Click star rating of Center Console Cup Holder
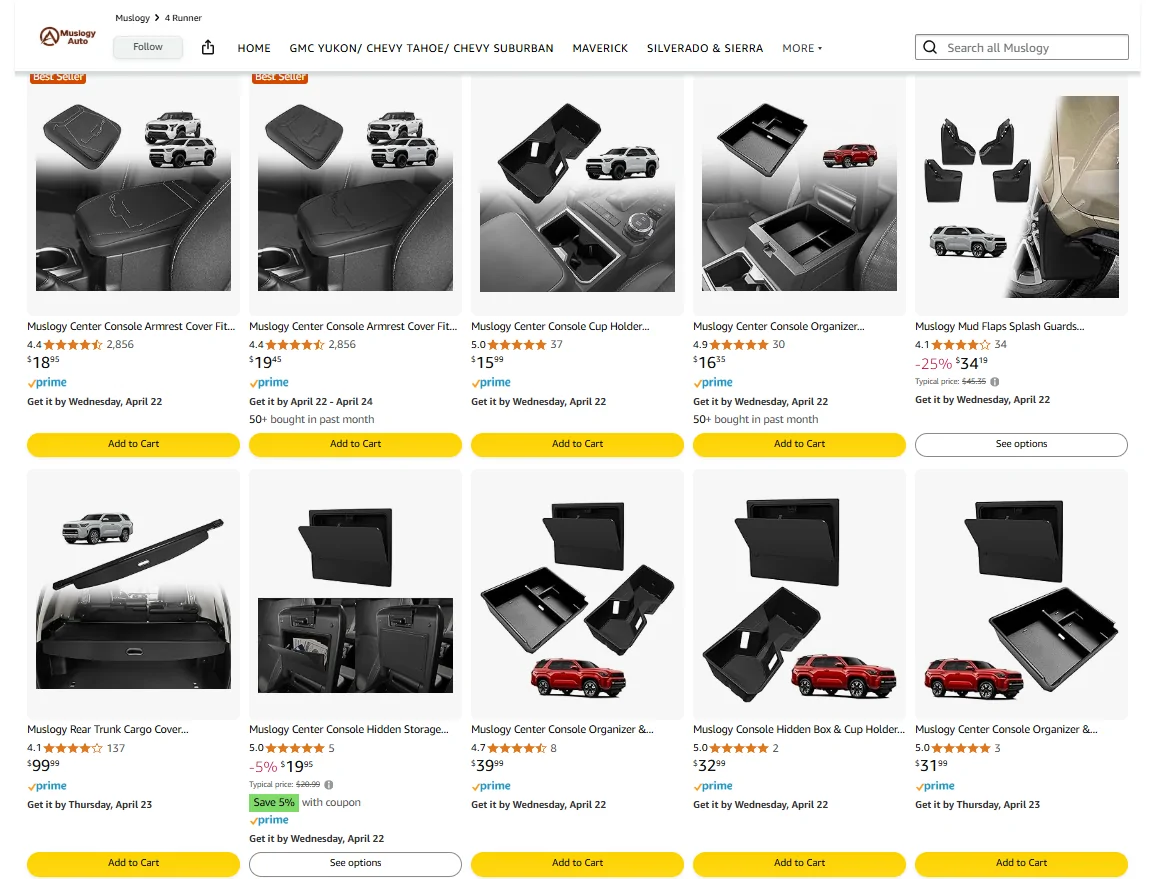 pyautogui.click(x=516, y=345)
